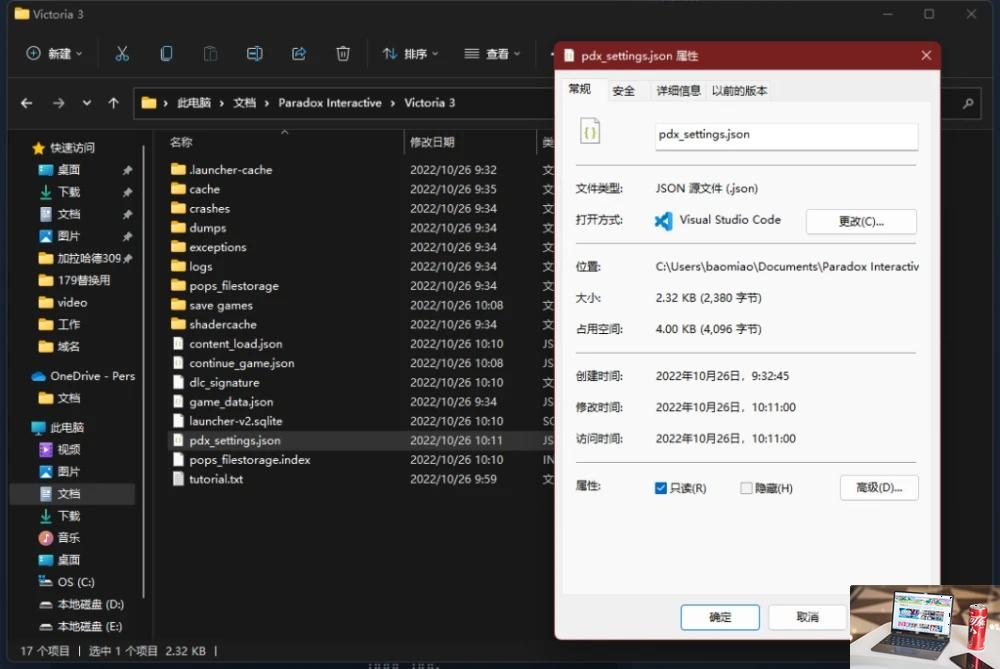Expand chevron after Paradox Interactive breadcrumb

click(392, 103)
